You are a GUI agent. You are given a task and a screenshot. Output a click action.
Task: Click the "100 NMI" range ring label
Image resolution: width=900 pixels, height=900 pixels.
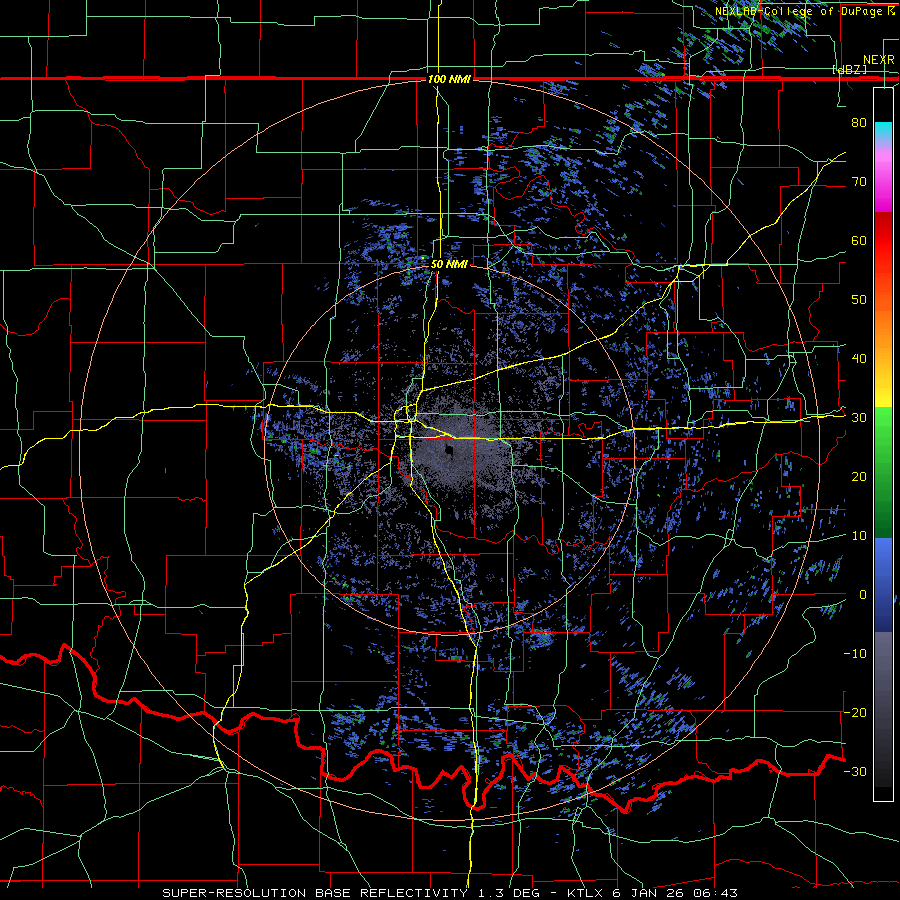(449, 79)
